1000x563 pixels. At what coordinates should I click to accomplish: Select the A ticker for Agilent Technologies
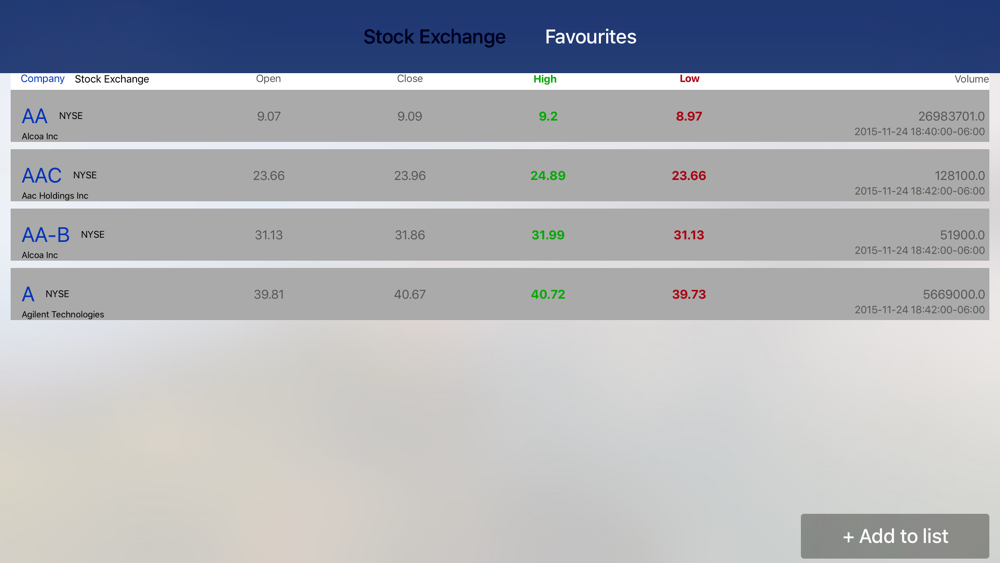point(28,294)
